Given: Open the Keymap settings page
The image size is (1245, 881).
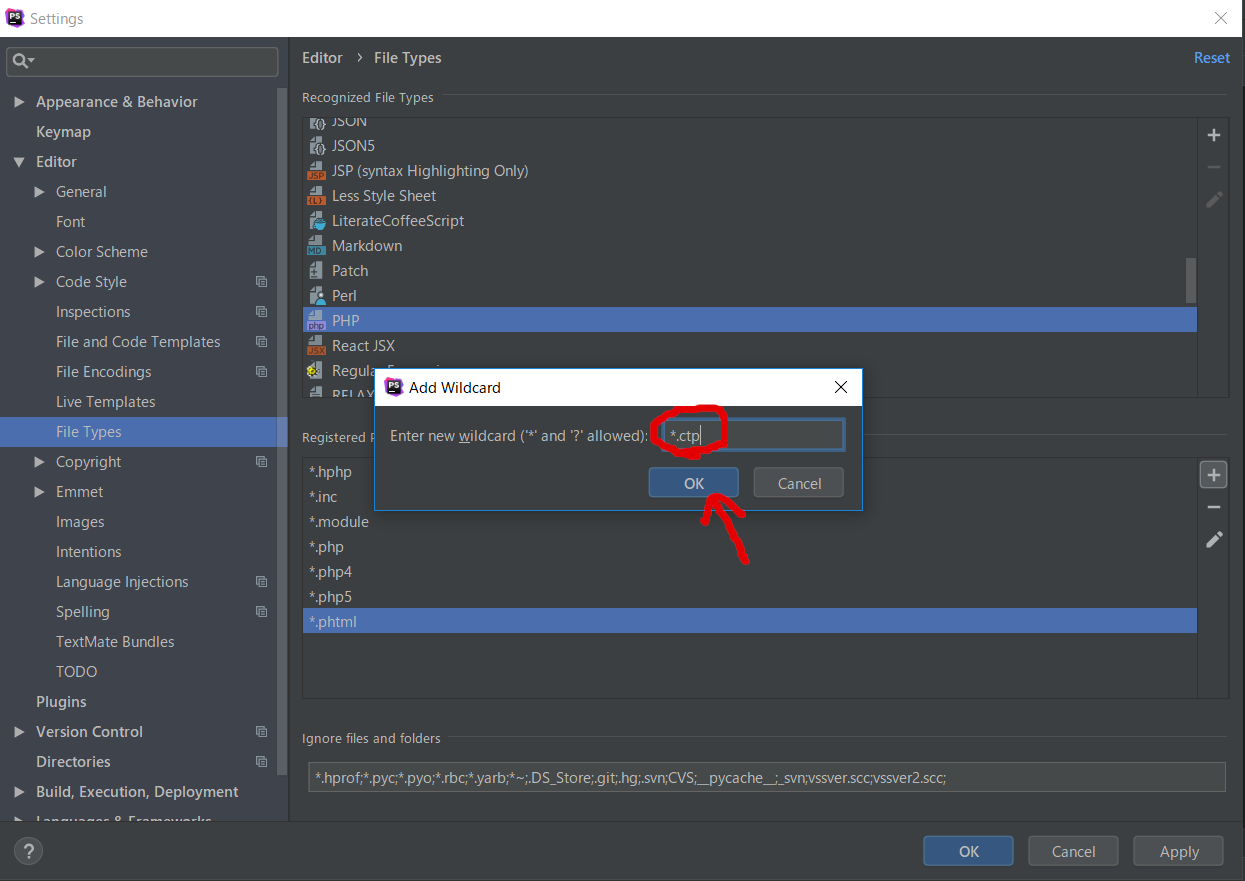Looking at the screenshot, I should click(63, 132).
